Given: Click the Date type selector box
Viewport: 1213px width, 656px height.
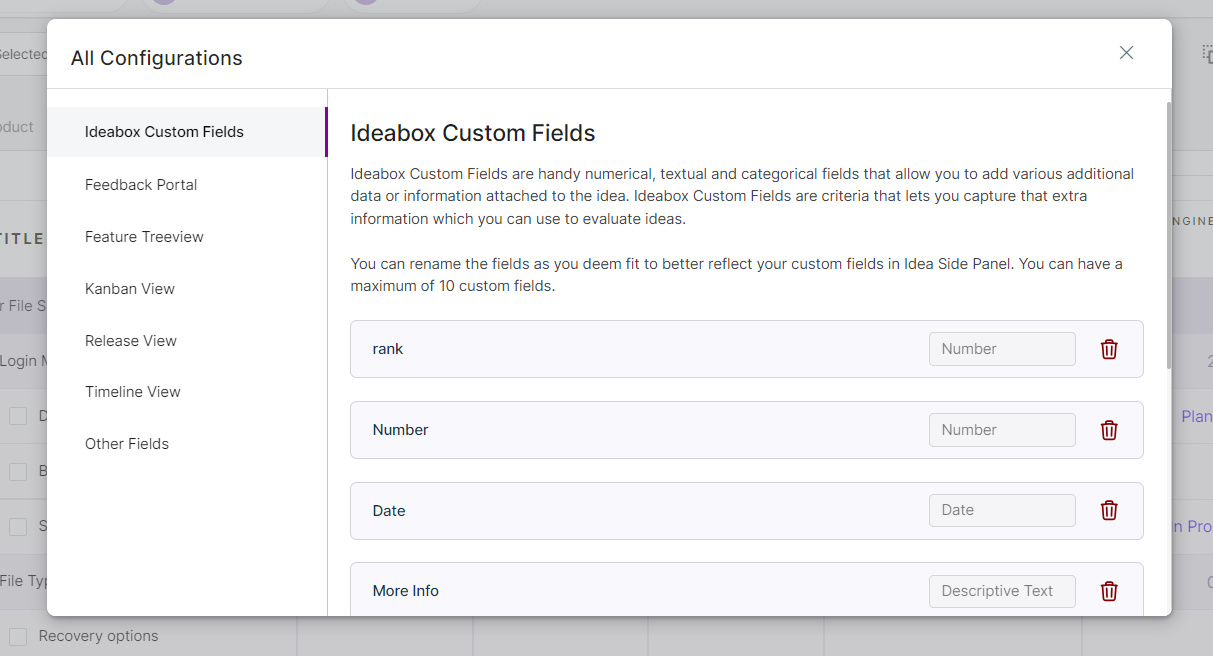Looking at the screenshot, I should click(x=1001, y=510).
